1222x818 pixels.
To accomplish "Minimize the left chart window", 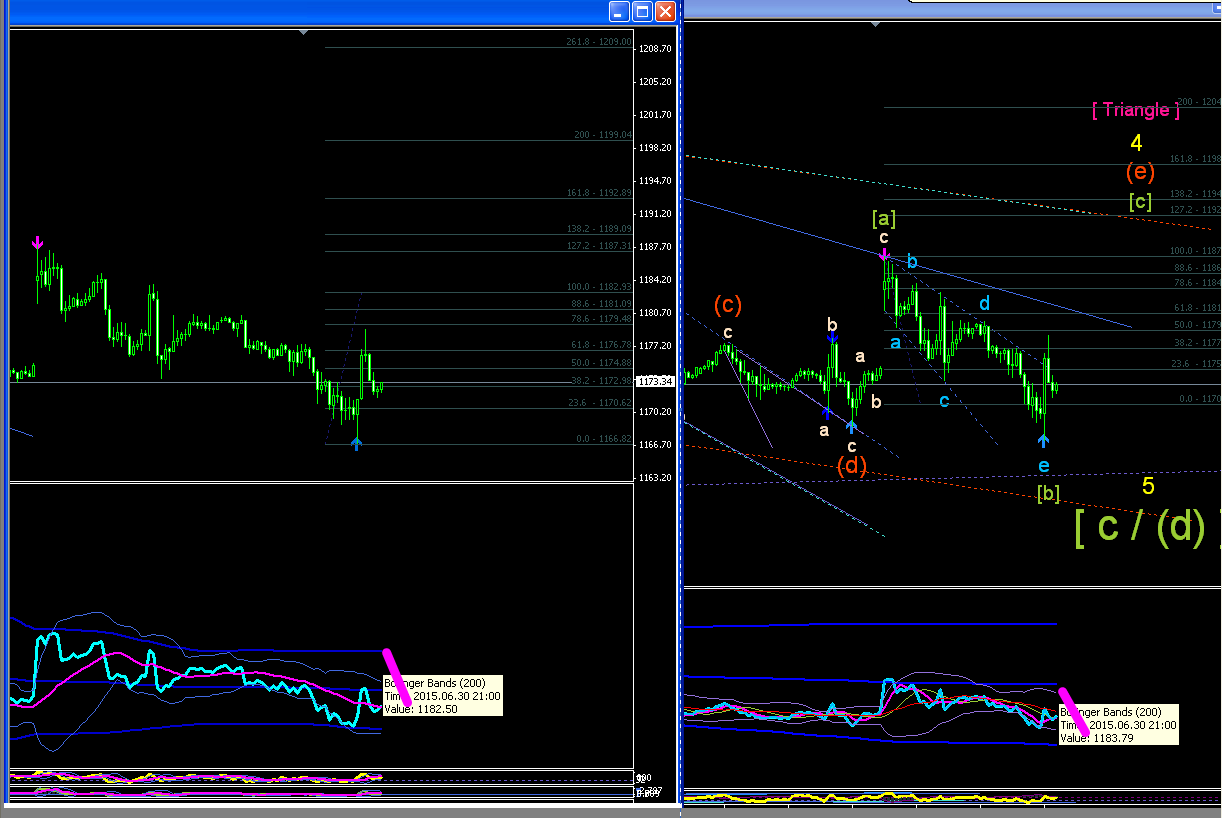I will pyautogui.click(x=620, y=12).
